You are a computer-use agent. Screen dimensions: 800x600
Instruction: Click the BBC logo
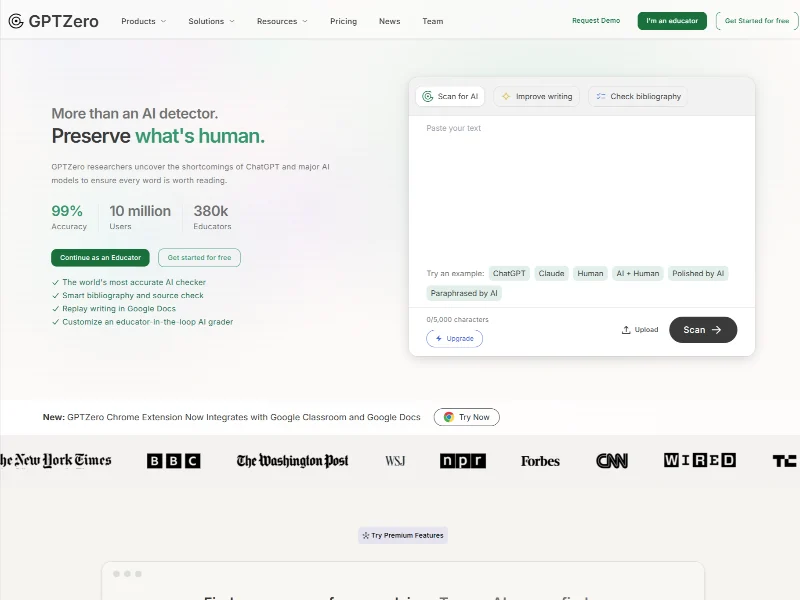tap(173, 461)
